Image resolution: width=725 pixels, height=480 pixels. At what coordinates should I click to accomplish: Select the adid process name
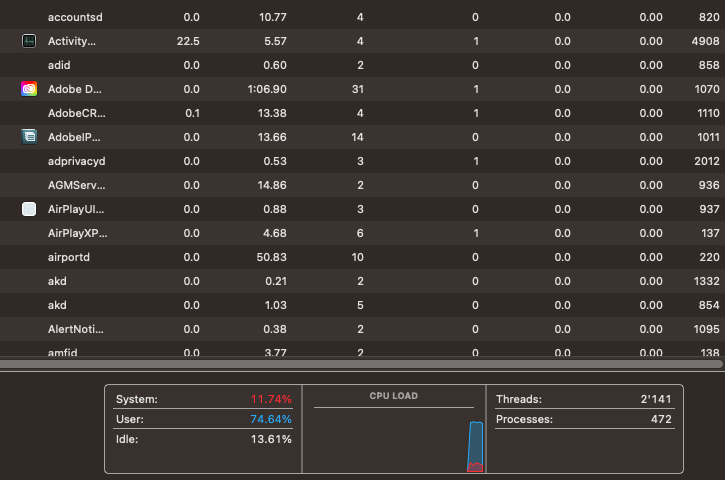(x=59, y=65)
